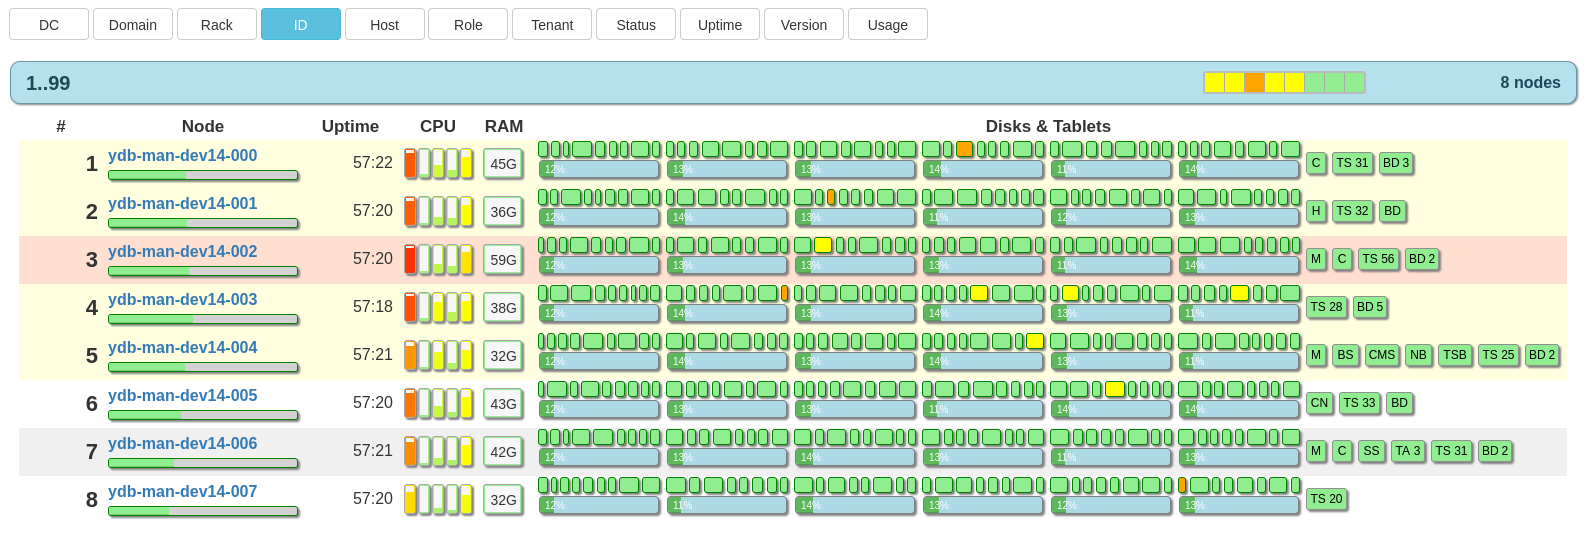1590x555 pixels.
Task: Click the 59G RAM indicator
Action: pos(503,260)
